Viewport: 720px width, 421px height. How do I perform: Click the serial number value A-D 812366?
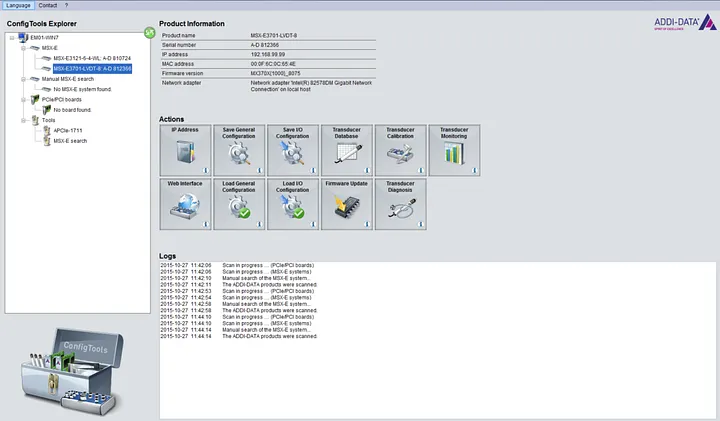264,45
